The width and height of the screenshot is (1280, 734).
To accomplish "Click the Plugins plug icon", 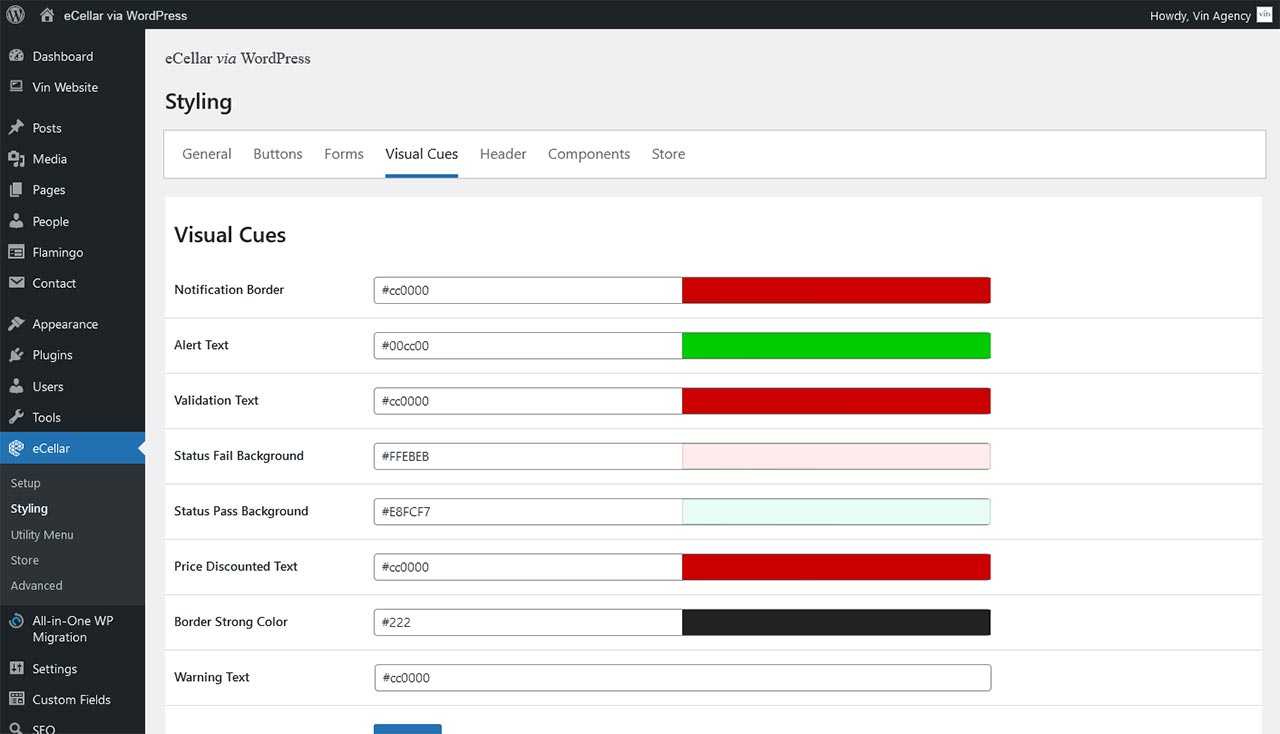I will coord(16,355).
